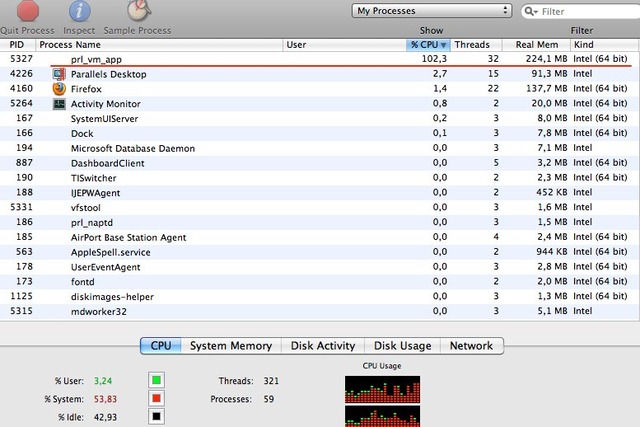Click the 102,3 CPU value
This screenshot has width=640, height=427.
click(x=434, y=59)
